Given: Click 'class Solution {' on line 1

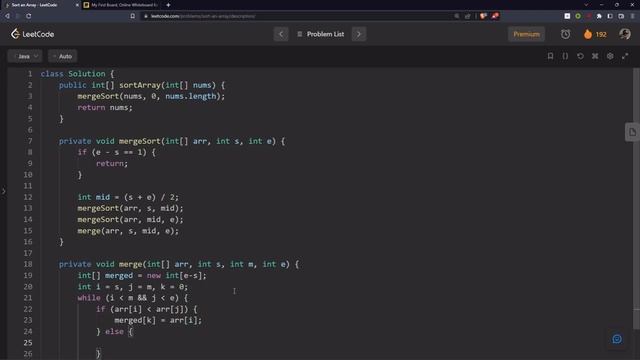Looking at the screenshot, I should (x=78, y=74).
